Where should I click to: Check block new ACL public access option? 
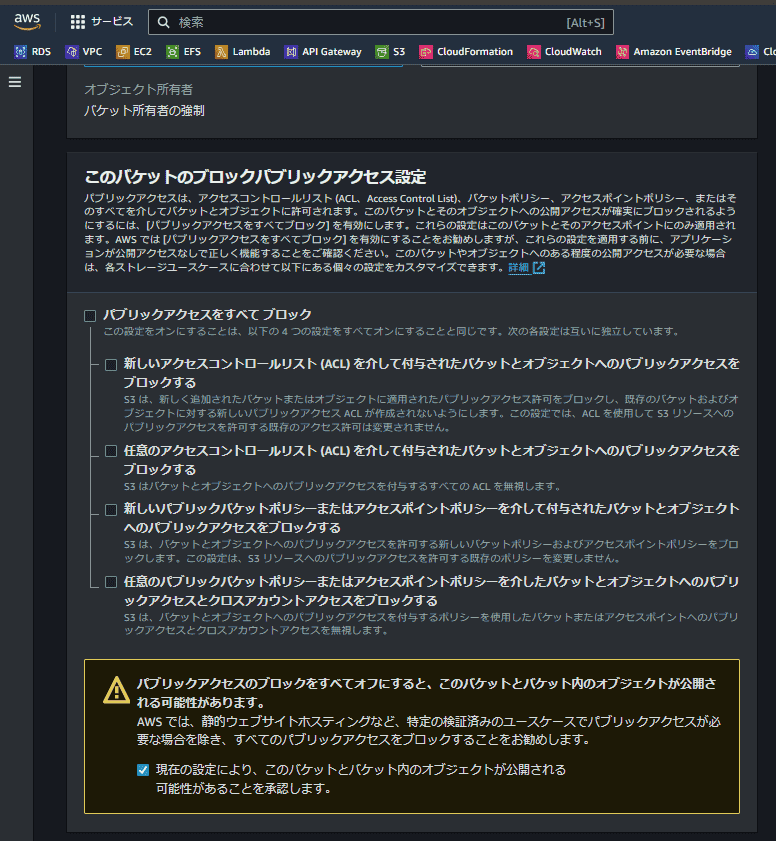coord(111,365)
